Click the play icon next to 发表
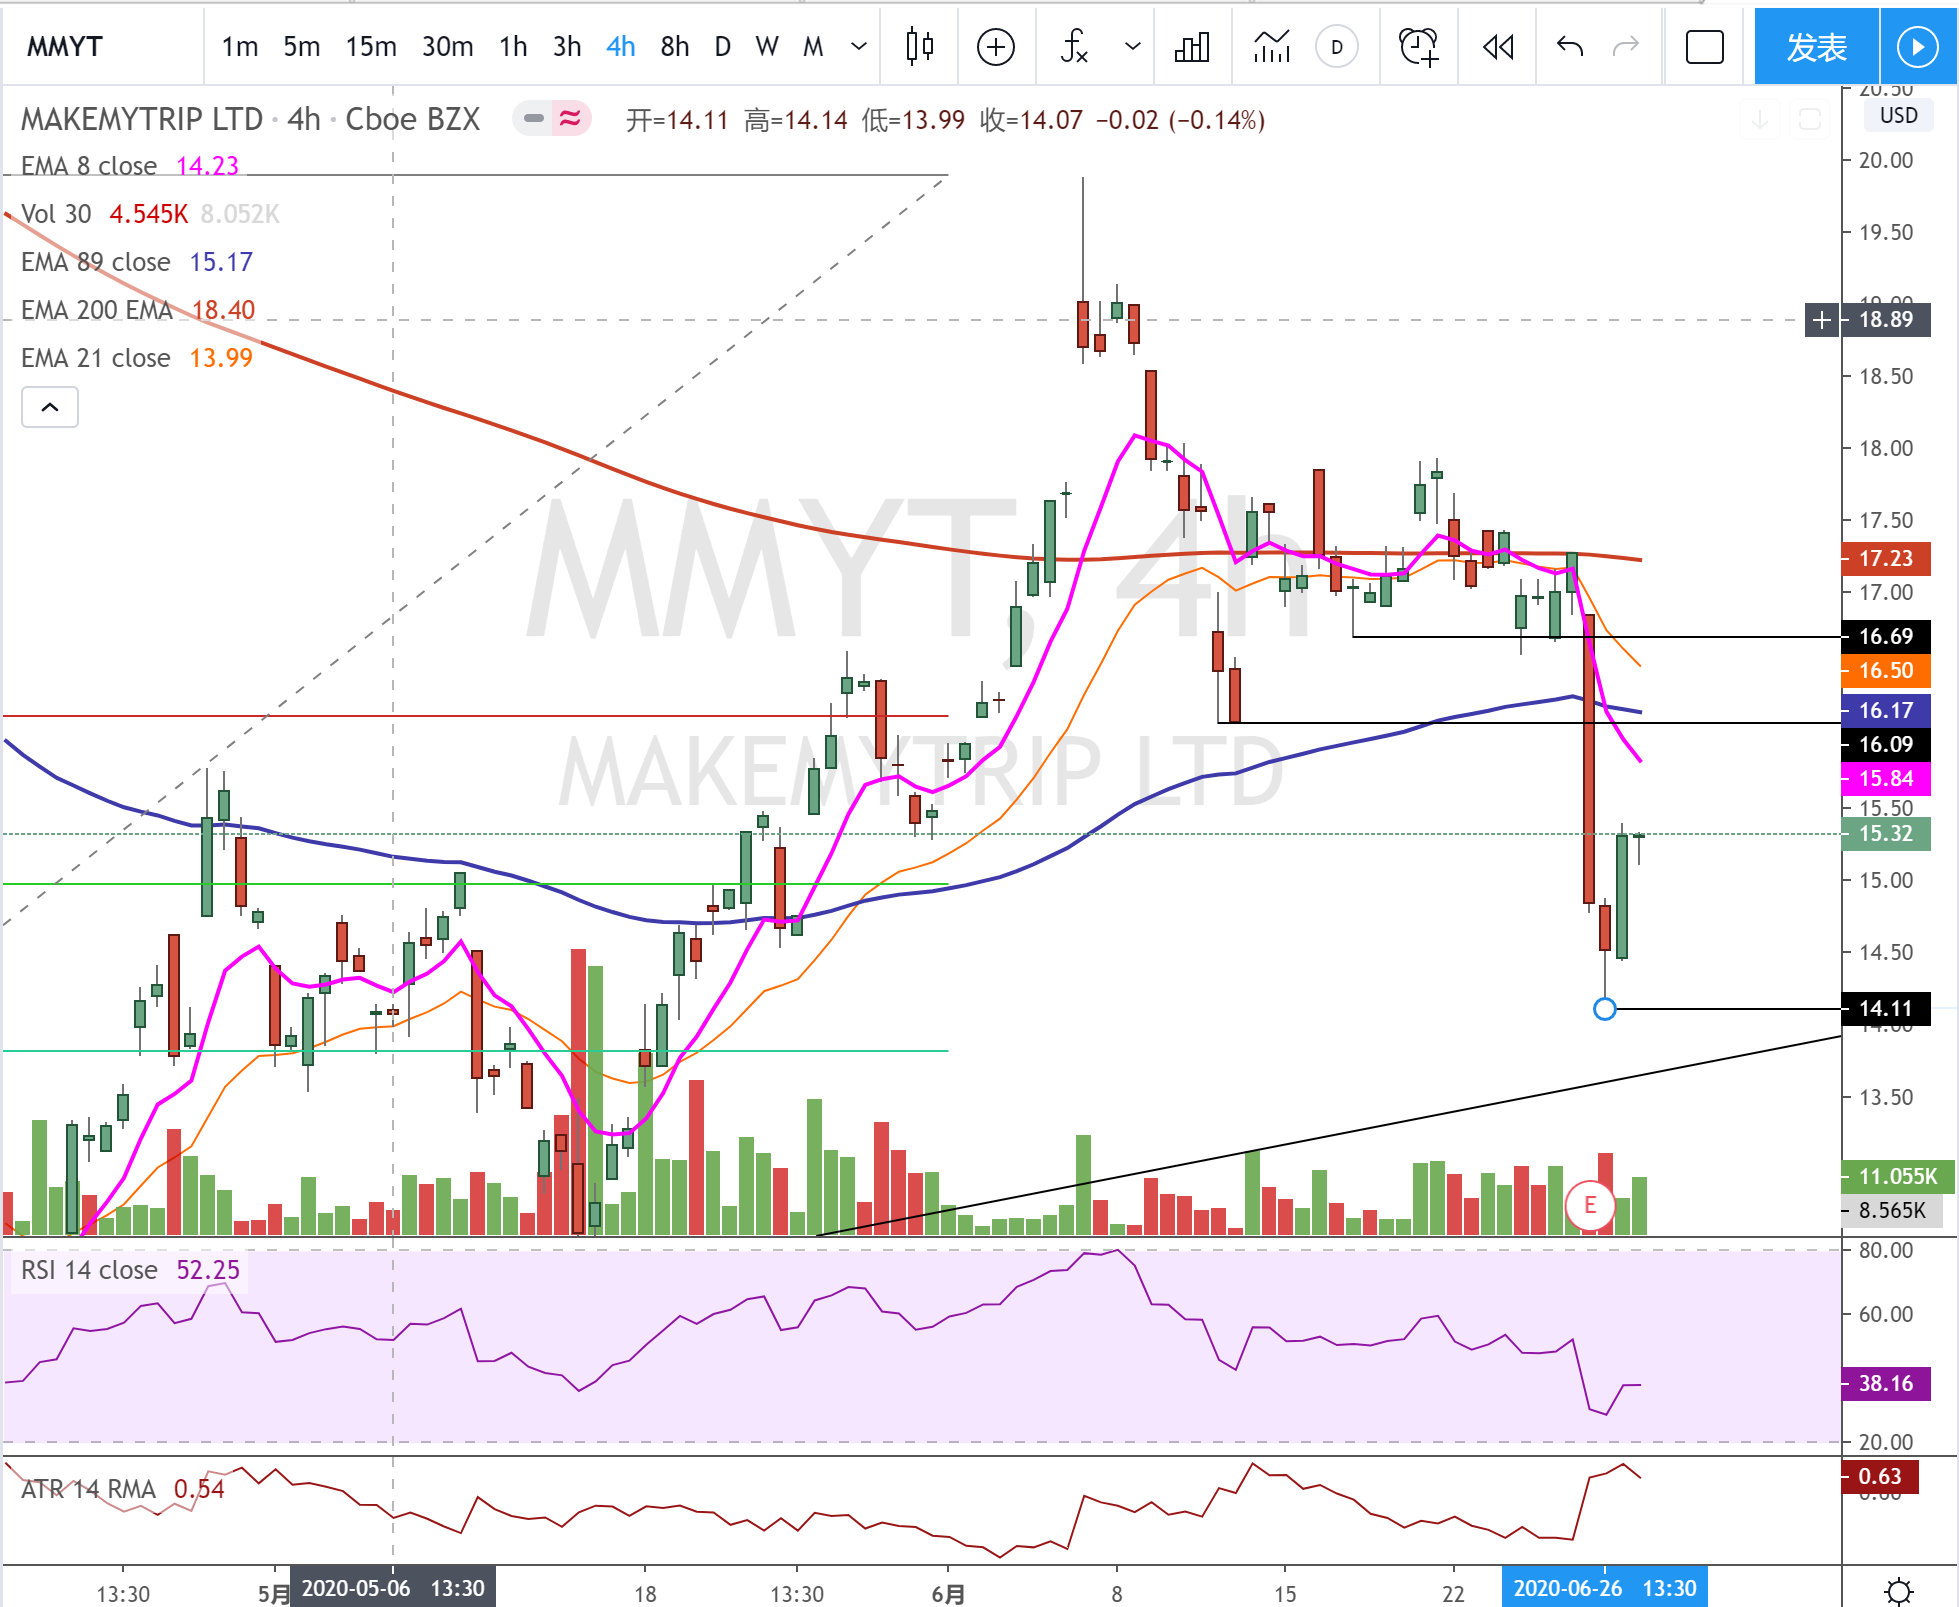 coord(1917,46)
